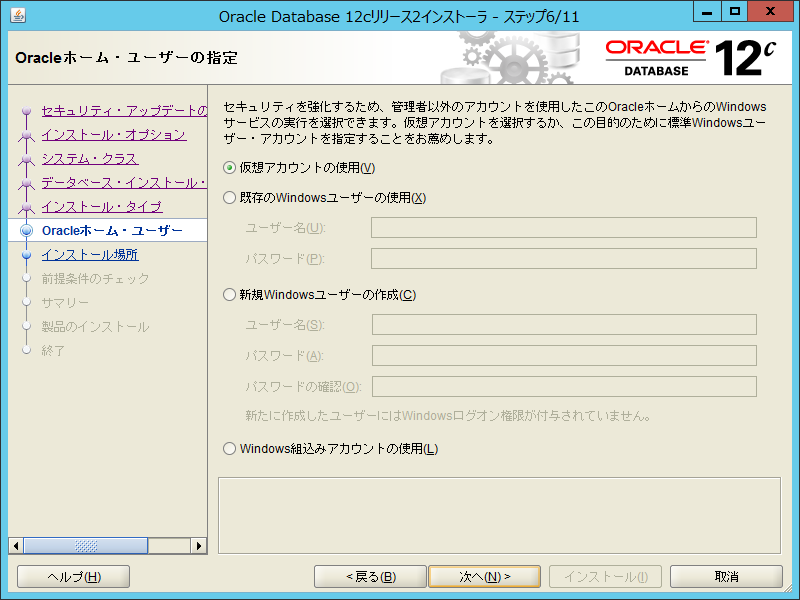Click the ユーザー名(S) input field
800x600 pixels.
point(564,324)
